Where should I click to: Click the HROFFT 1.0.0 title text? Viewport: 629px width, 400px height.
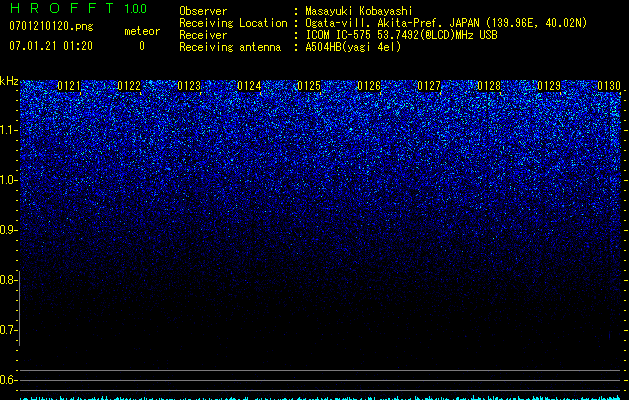pos(78,8)
